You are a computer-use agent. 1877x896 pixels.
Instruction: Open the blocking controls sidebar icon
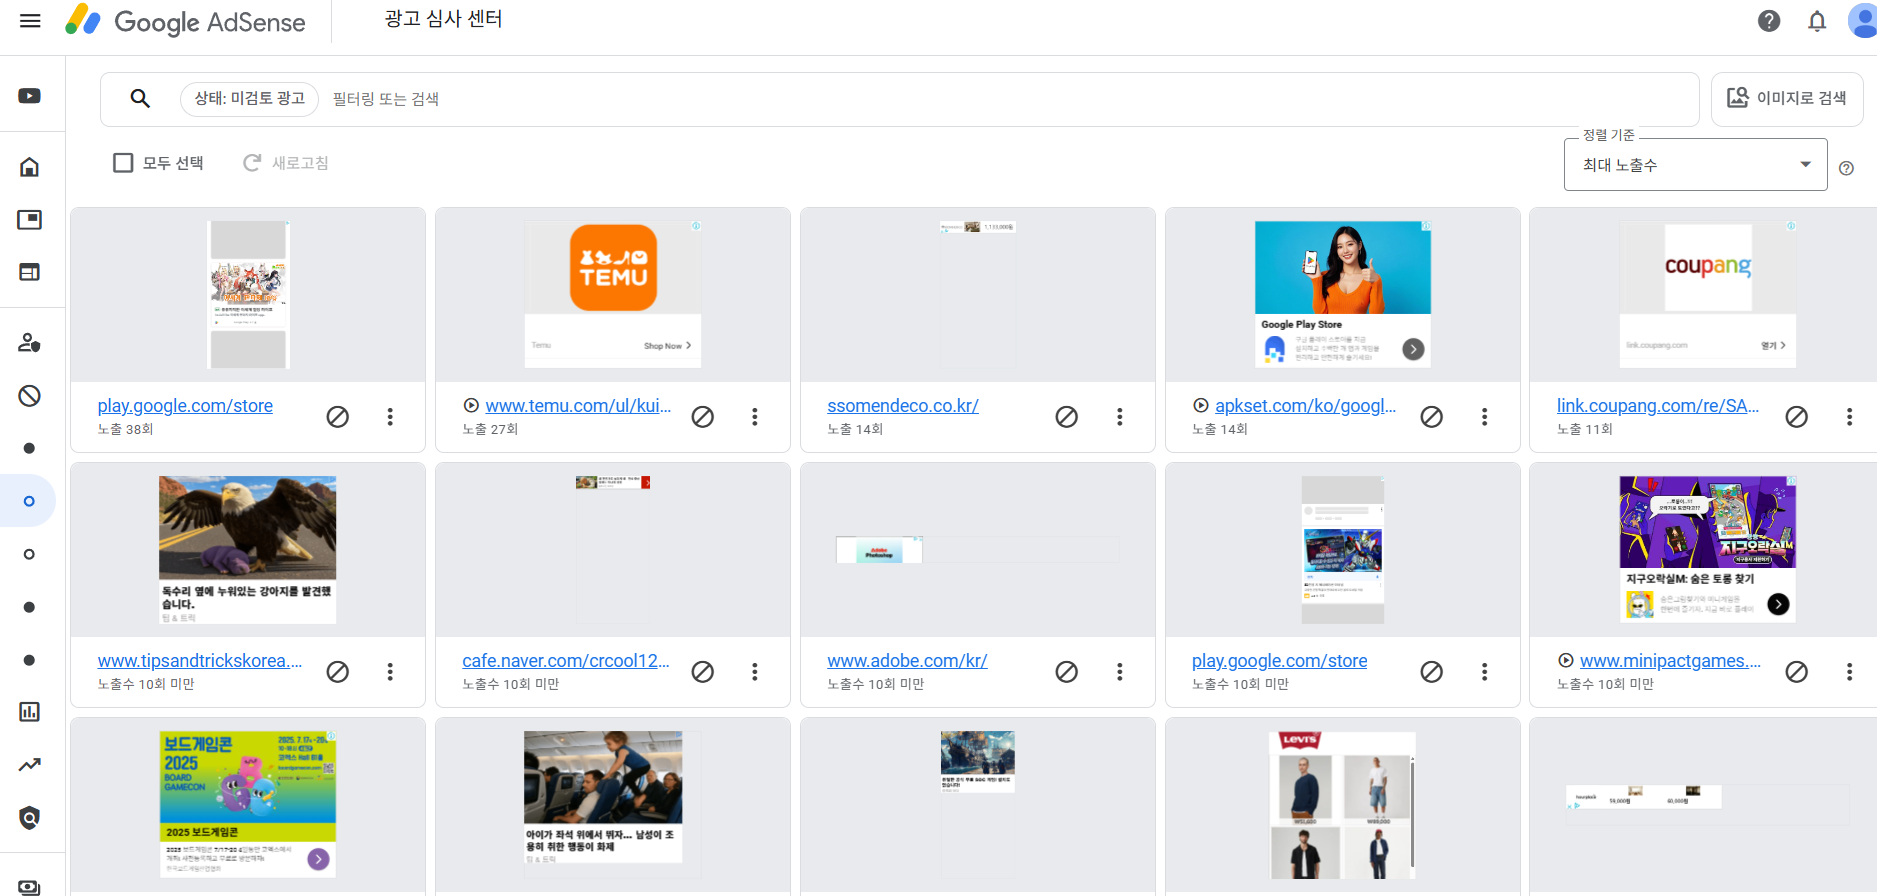[30, 396]
